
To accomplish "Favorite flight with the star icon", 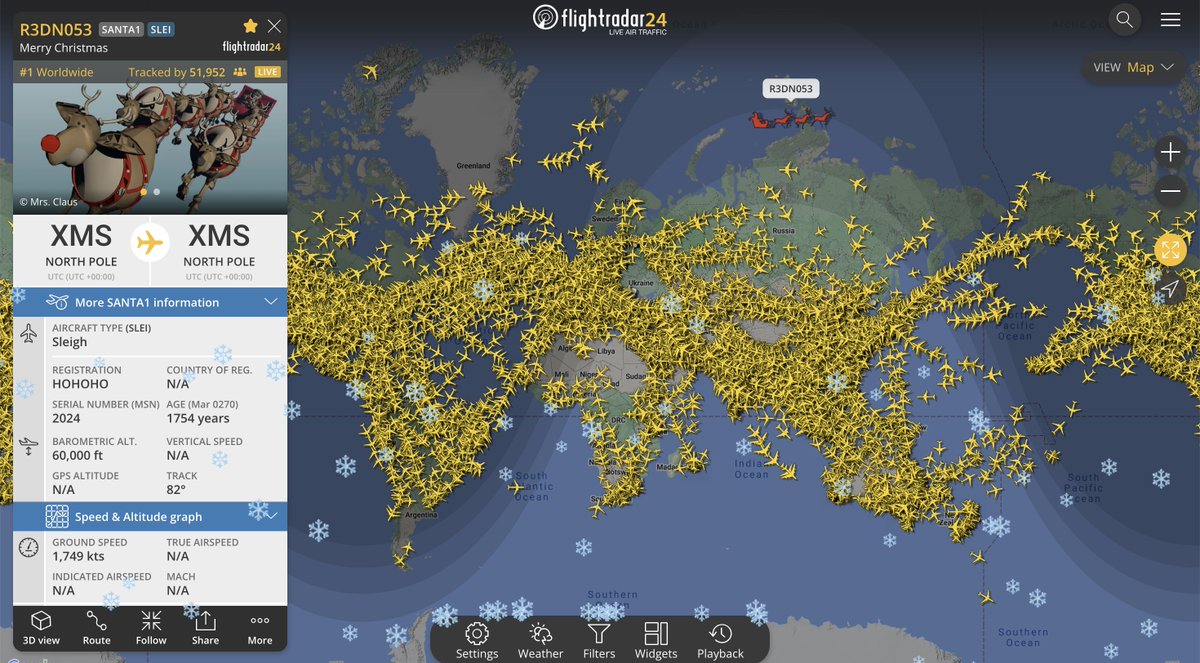I will [x=251, y=25].
